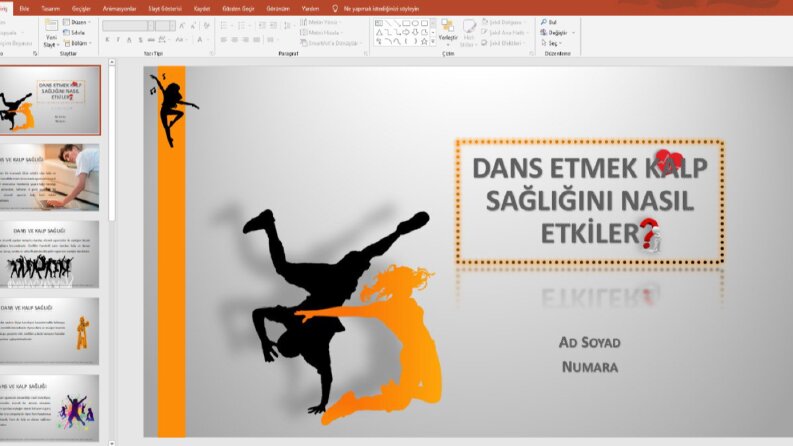This screenshot has height=446, width=793.
Task: Switch to the Görünüm tab
Action: 278,9
